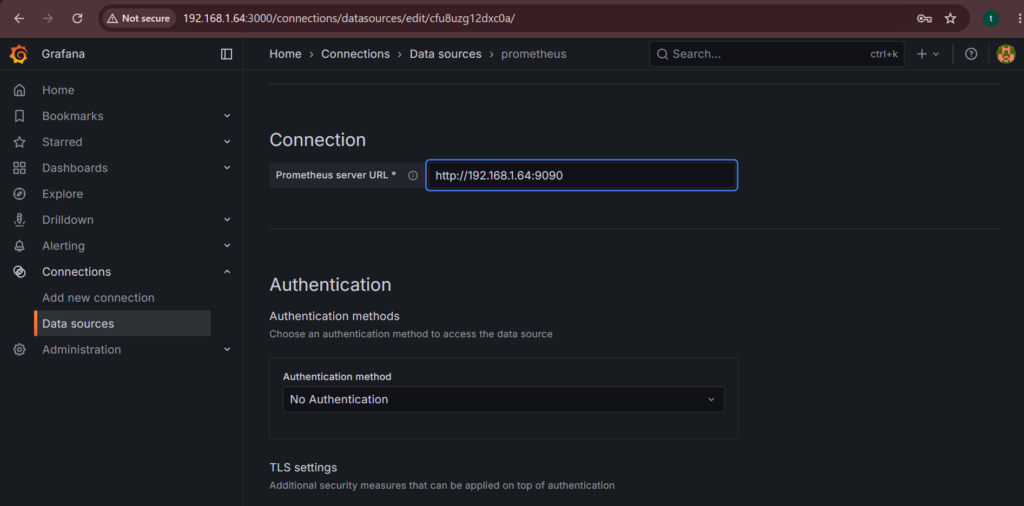Click the Authentication methods subheading
This screenshot has width=1024, height=506.
coord(334,316)
